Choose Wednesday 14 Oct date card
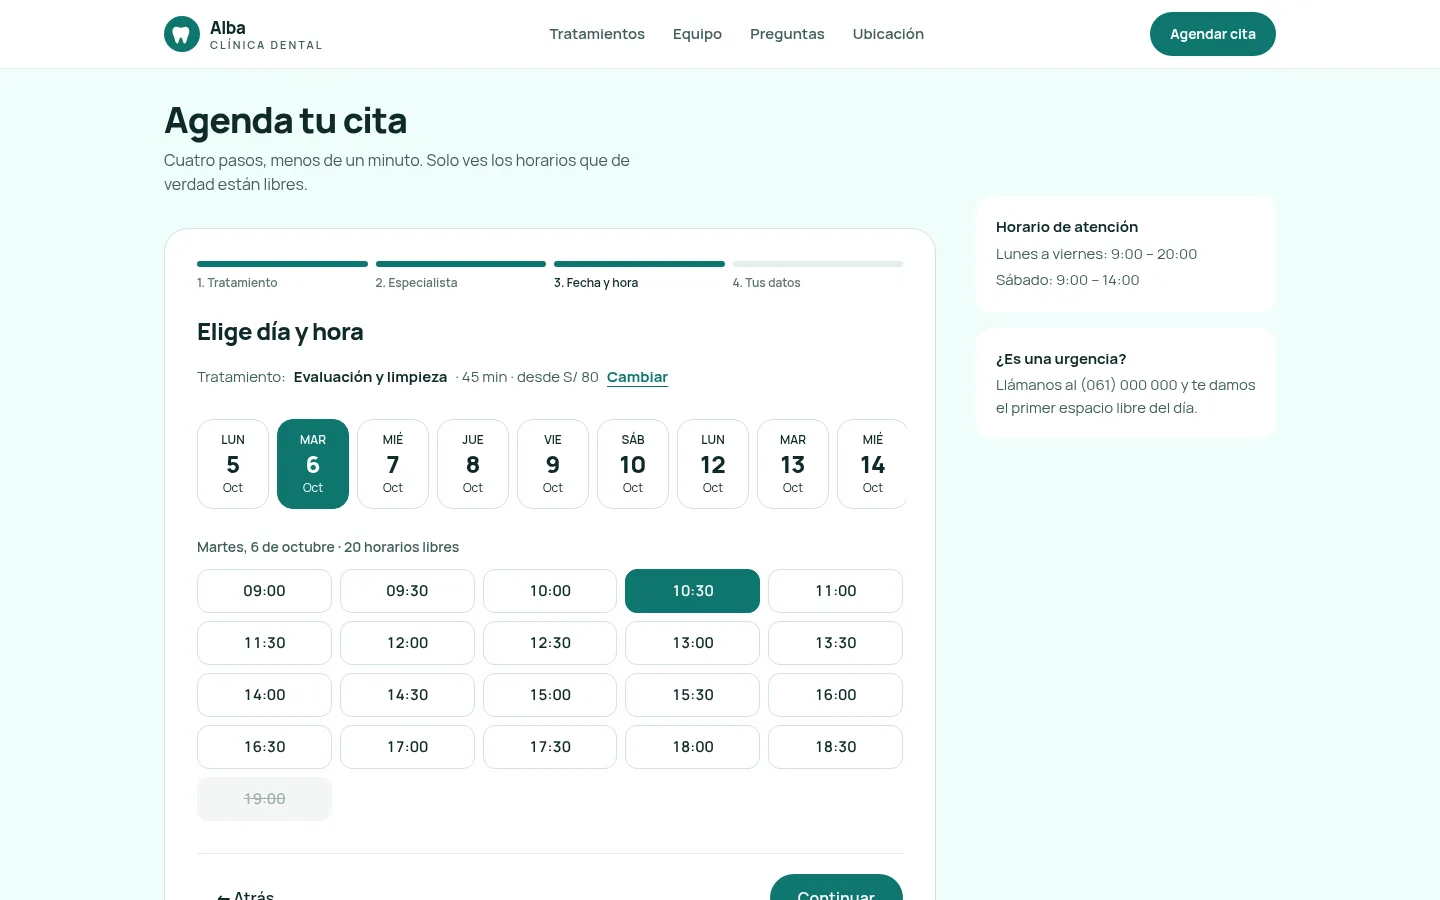The image size is (1440, 900). (872, 464)
